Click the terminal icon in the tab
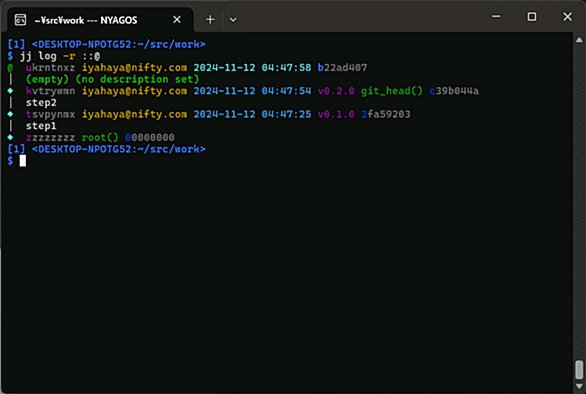The height and width of the screenshot is (394, 586). click(20, 19)
